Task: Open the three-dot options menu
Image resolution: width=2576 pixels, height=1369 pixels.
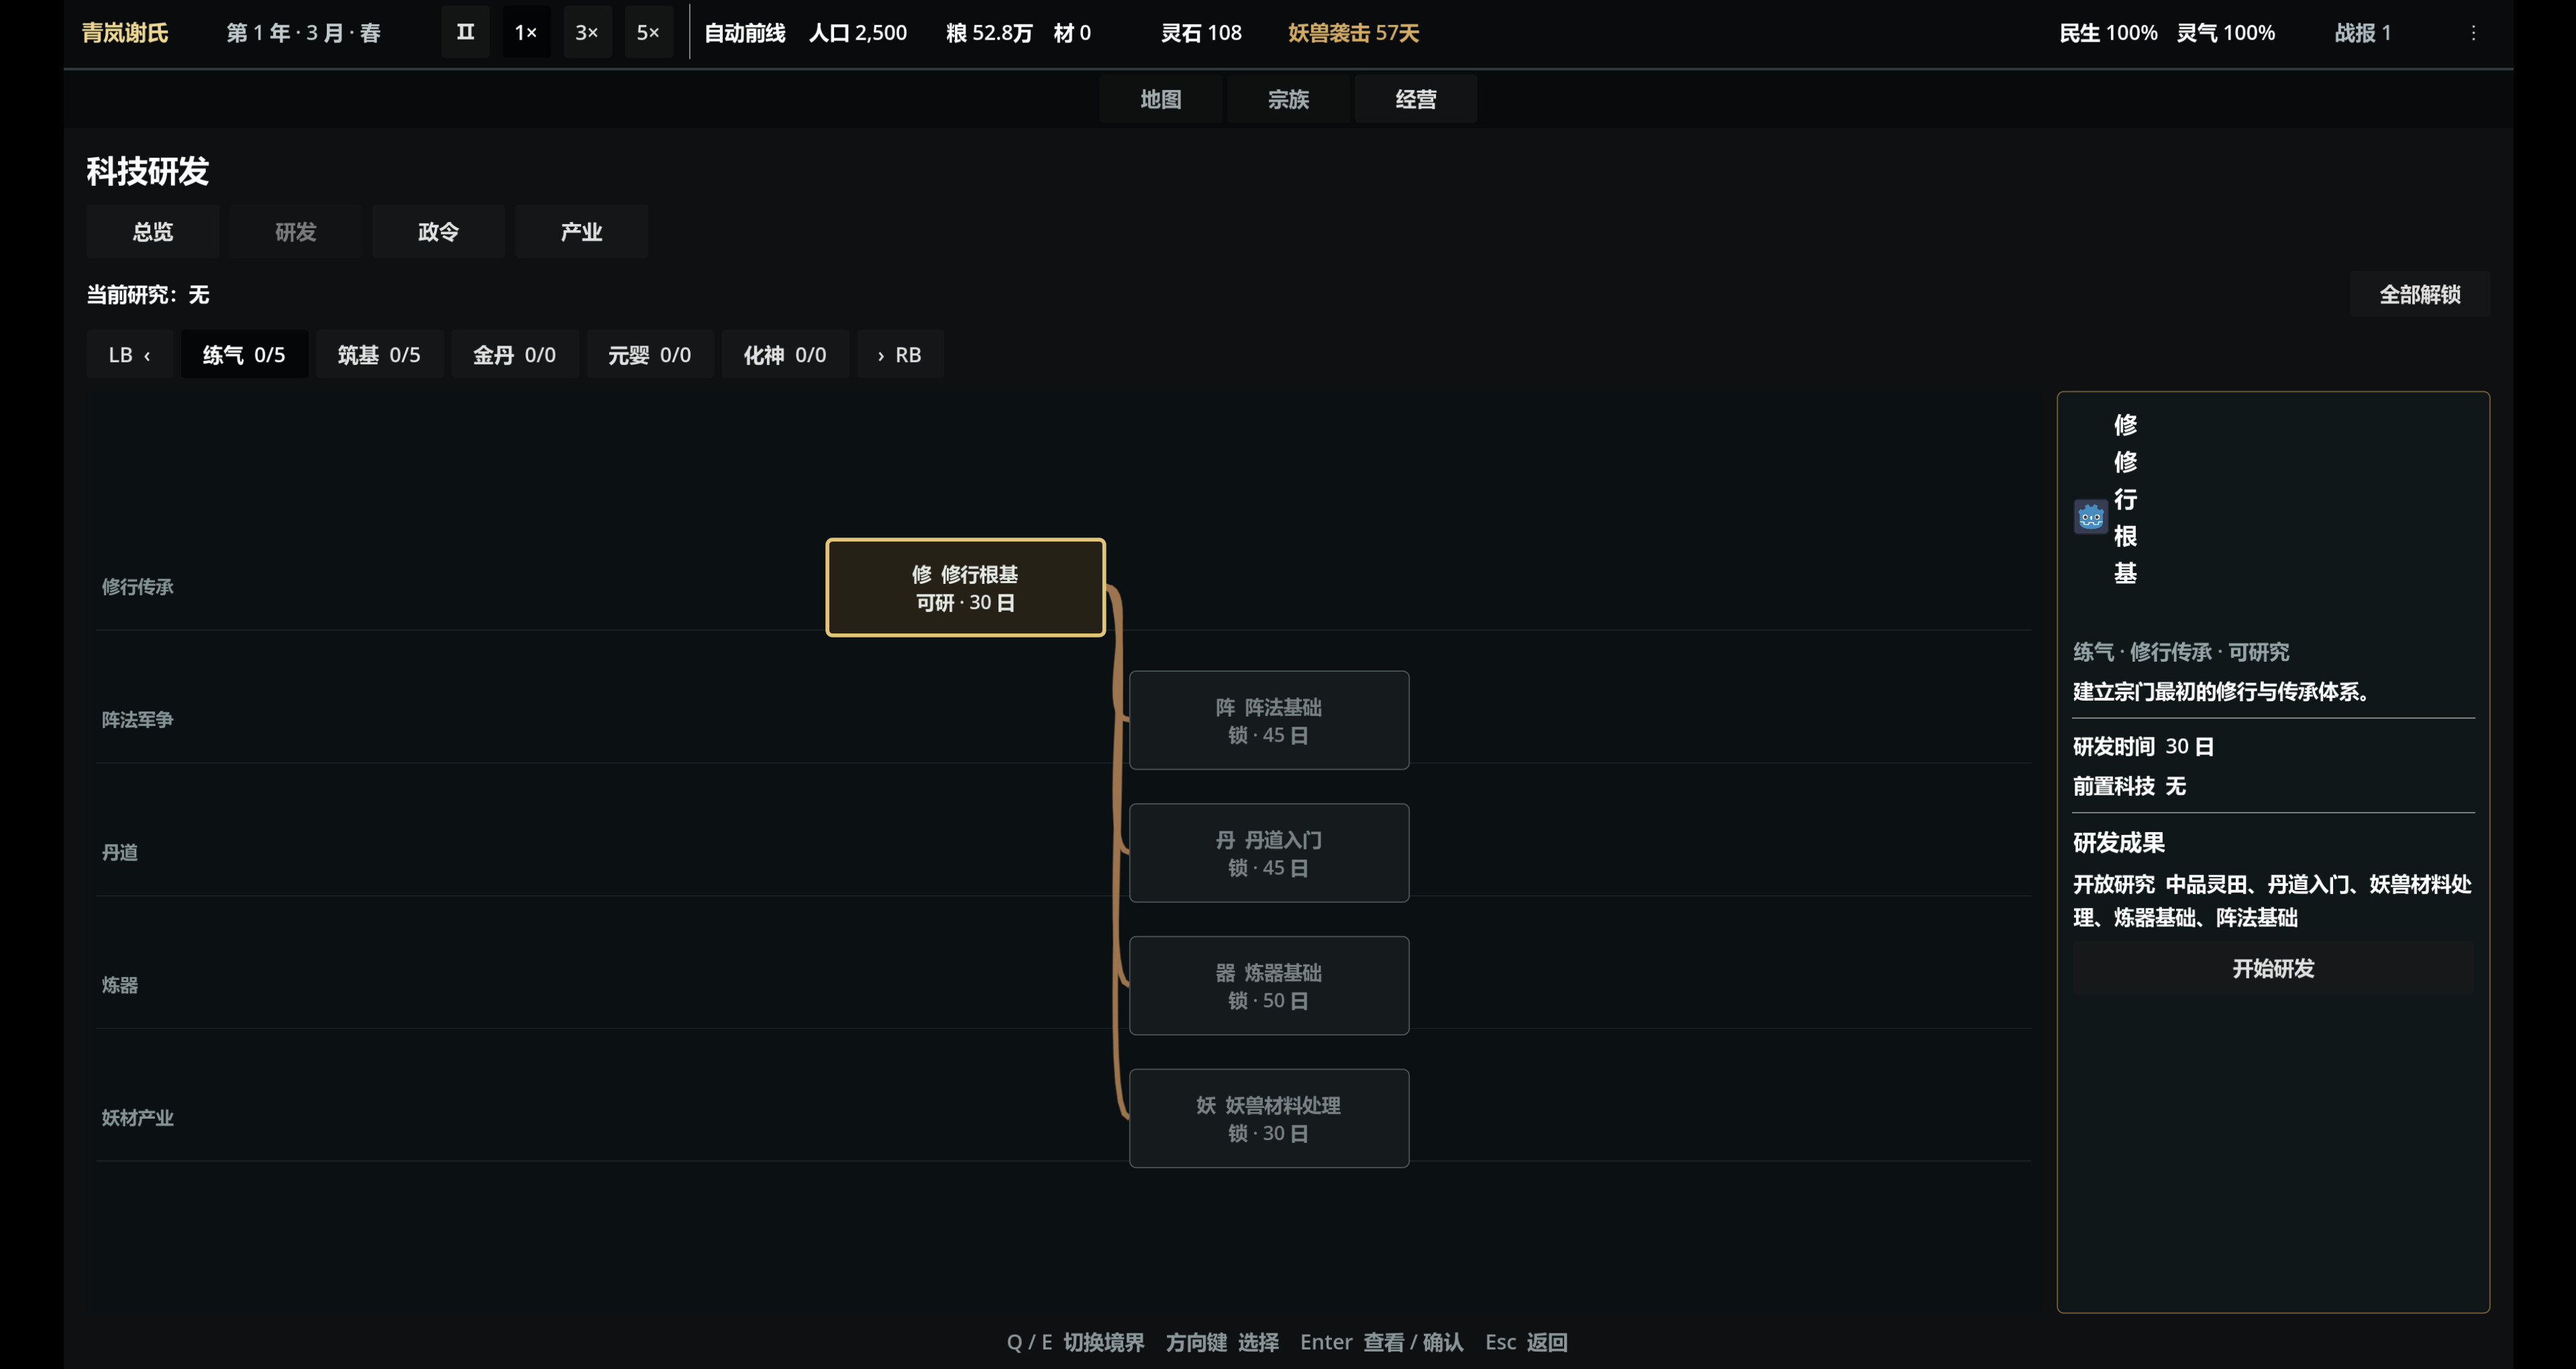Action: (2473, 33)
